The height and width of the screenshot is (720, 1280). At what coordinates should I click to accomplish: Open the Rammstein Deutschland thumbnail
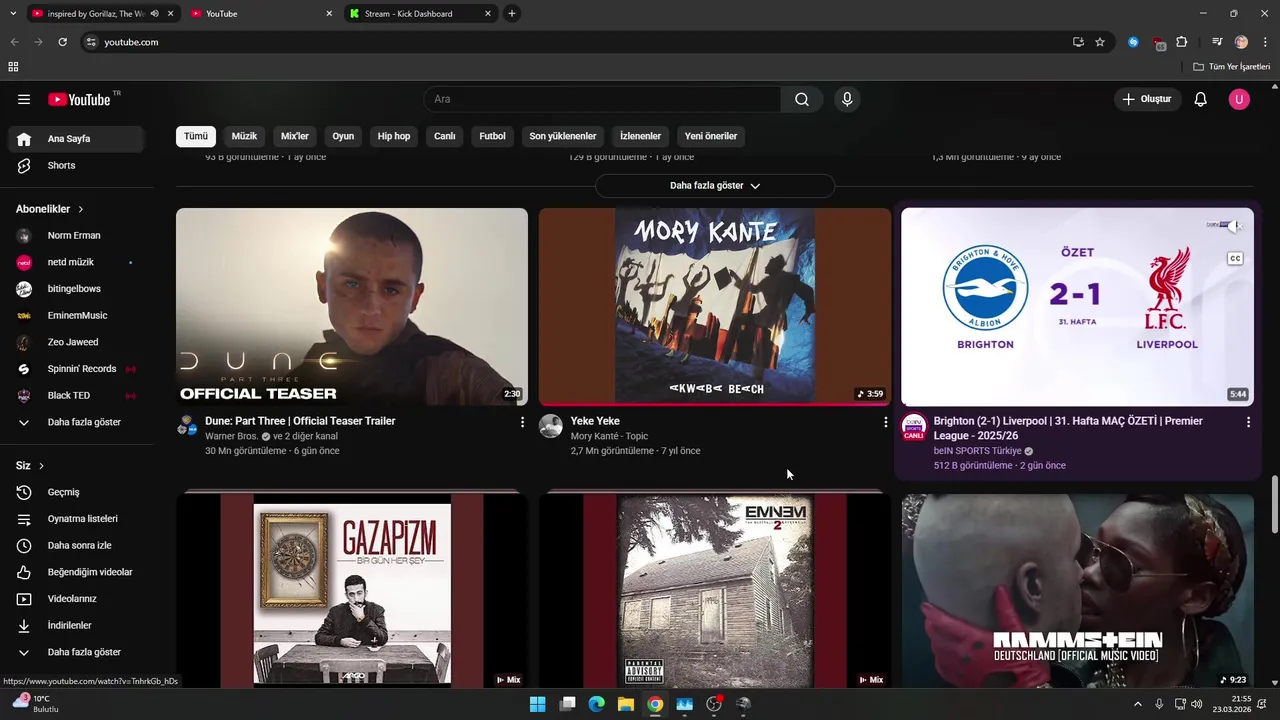pyautogui.click(x=1077, y=590)
